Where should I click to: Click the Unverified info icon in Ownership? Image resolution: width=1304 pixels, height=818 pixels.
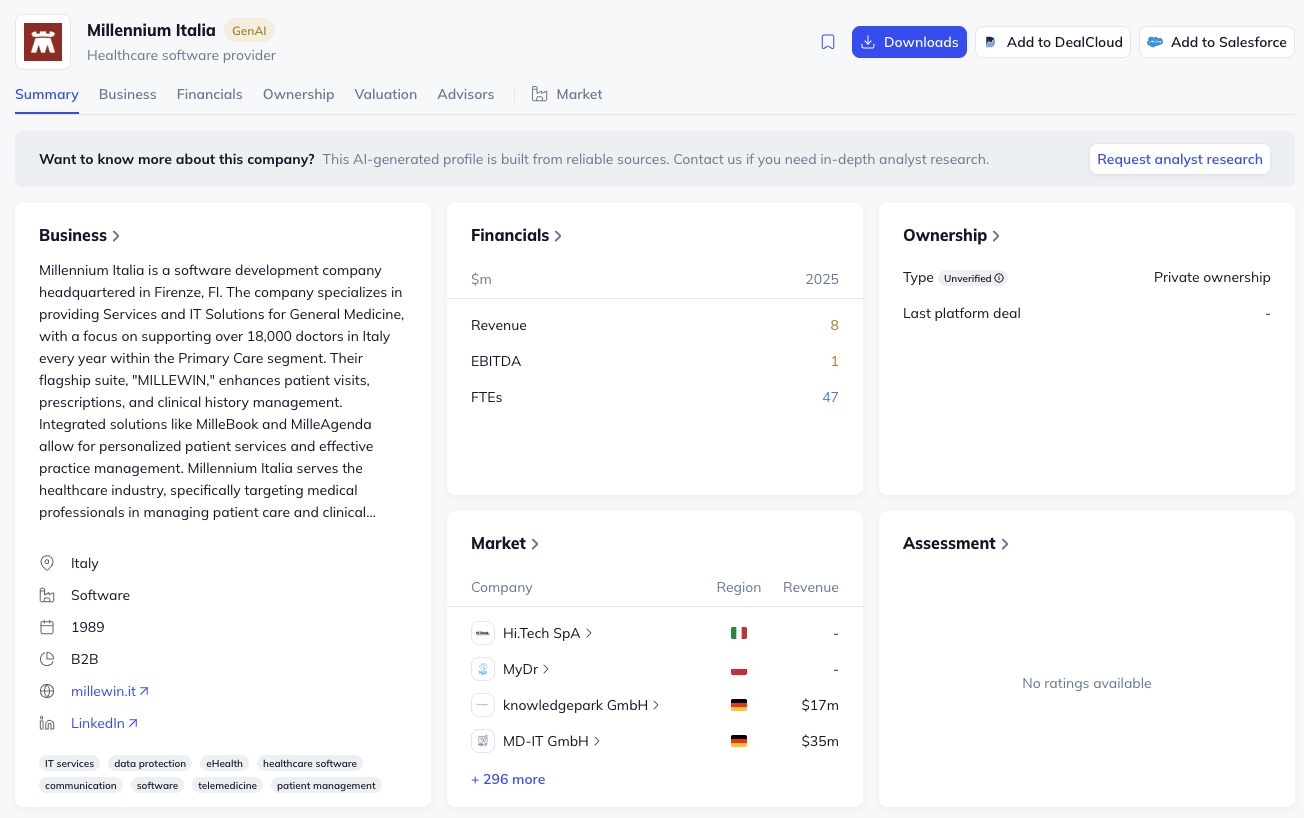999,278
